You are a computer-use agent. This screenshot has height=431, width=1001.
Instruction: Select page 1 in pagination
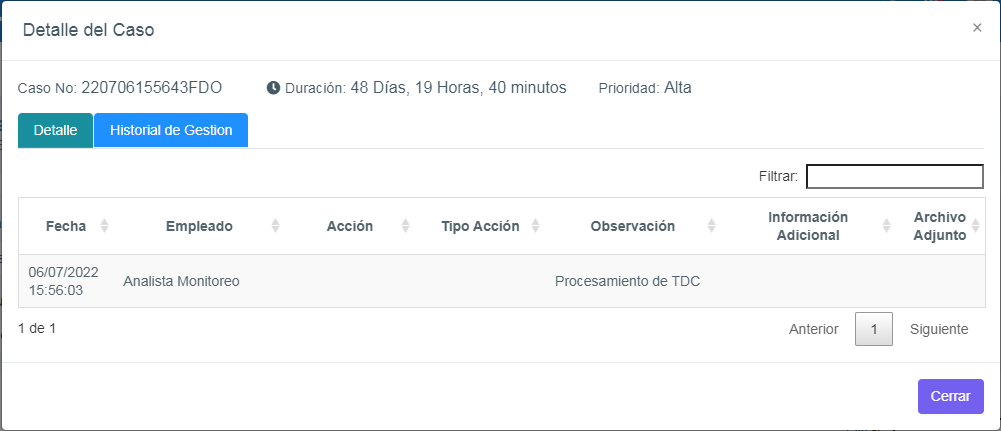click(x=874, y=329)
